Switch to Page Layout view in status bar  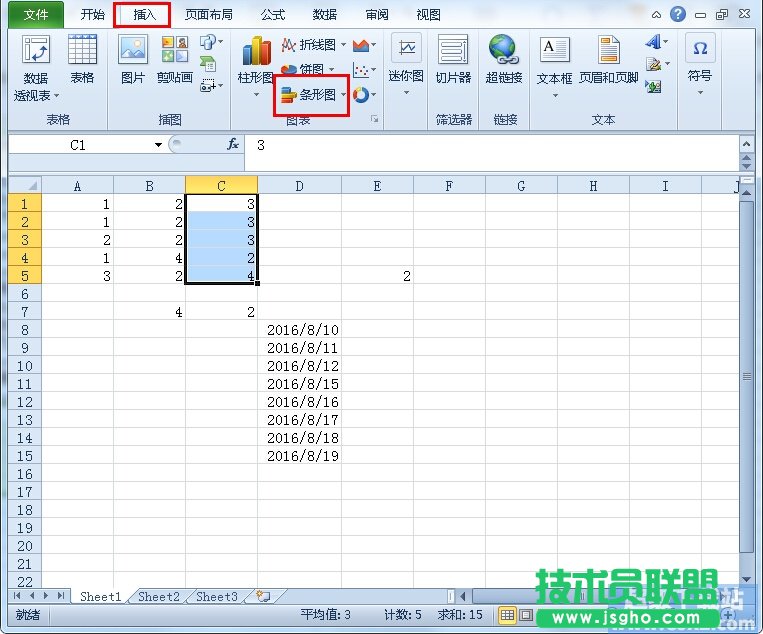pyautogui.click(x=526, y=615)
